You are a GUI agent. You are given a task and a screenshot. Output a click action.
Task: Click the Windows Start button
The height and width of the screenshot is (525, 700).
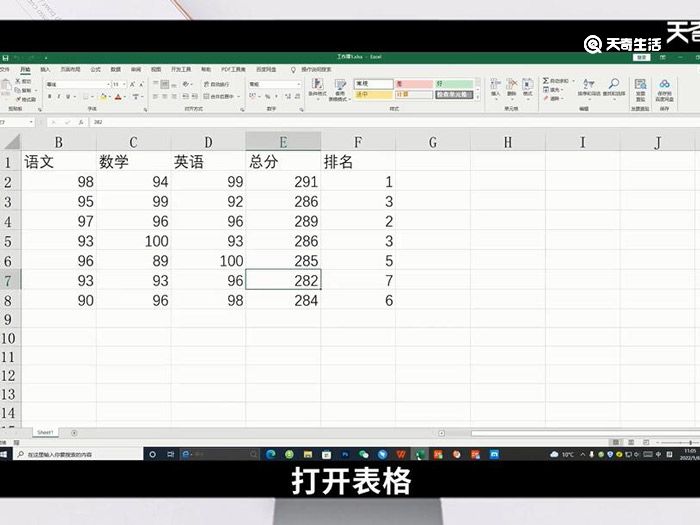(4, 454)
